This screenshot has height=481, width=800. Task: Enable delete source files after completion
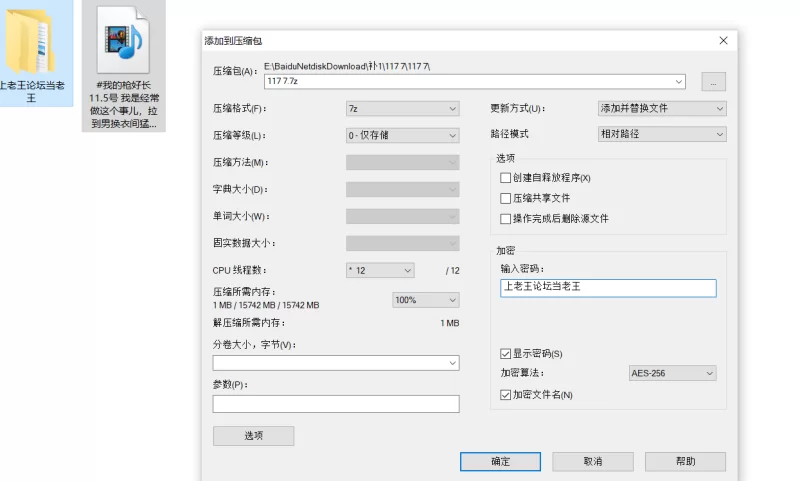pyautogui.click(x=505, y=218)
